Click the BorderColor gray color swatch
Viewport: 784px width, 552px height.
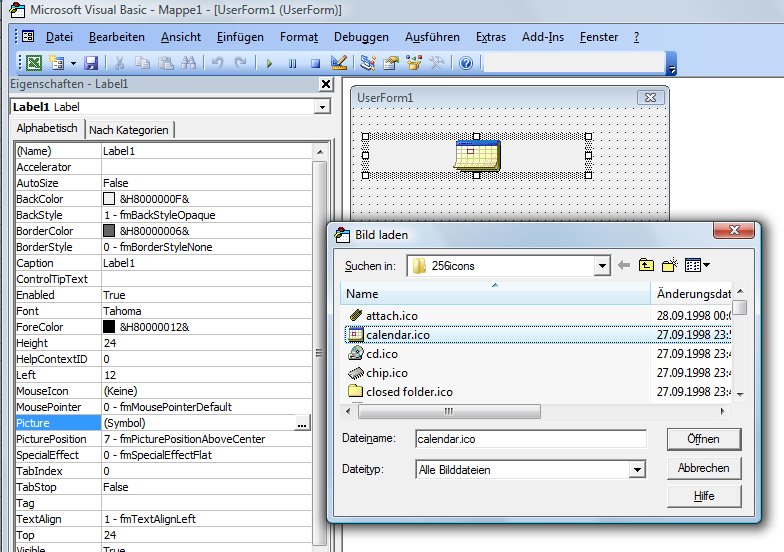[x=109, y=231]
